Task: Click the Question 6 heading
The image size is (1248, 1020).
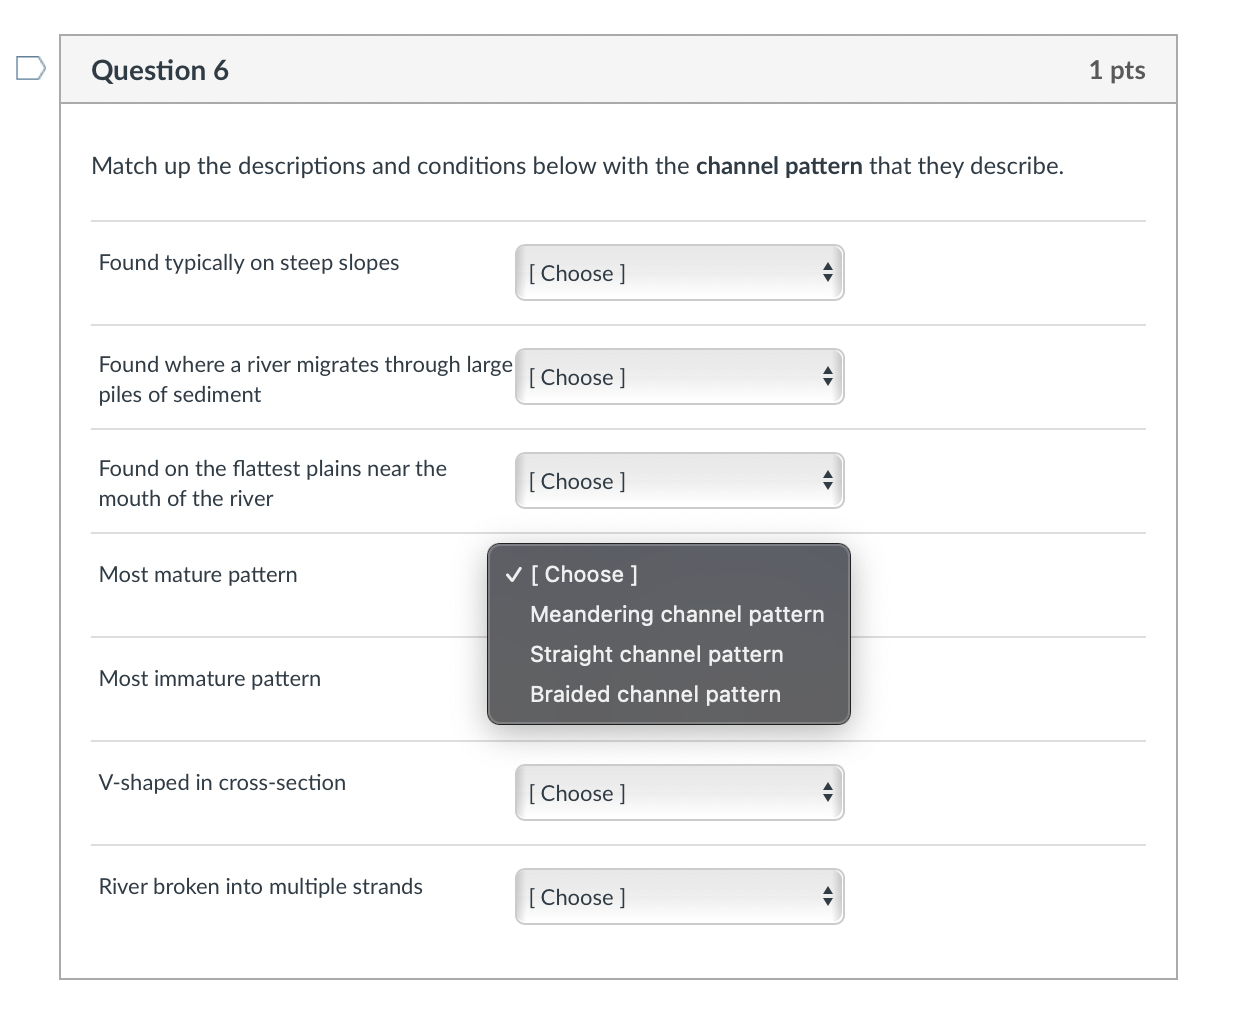Action: [160, 70]
